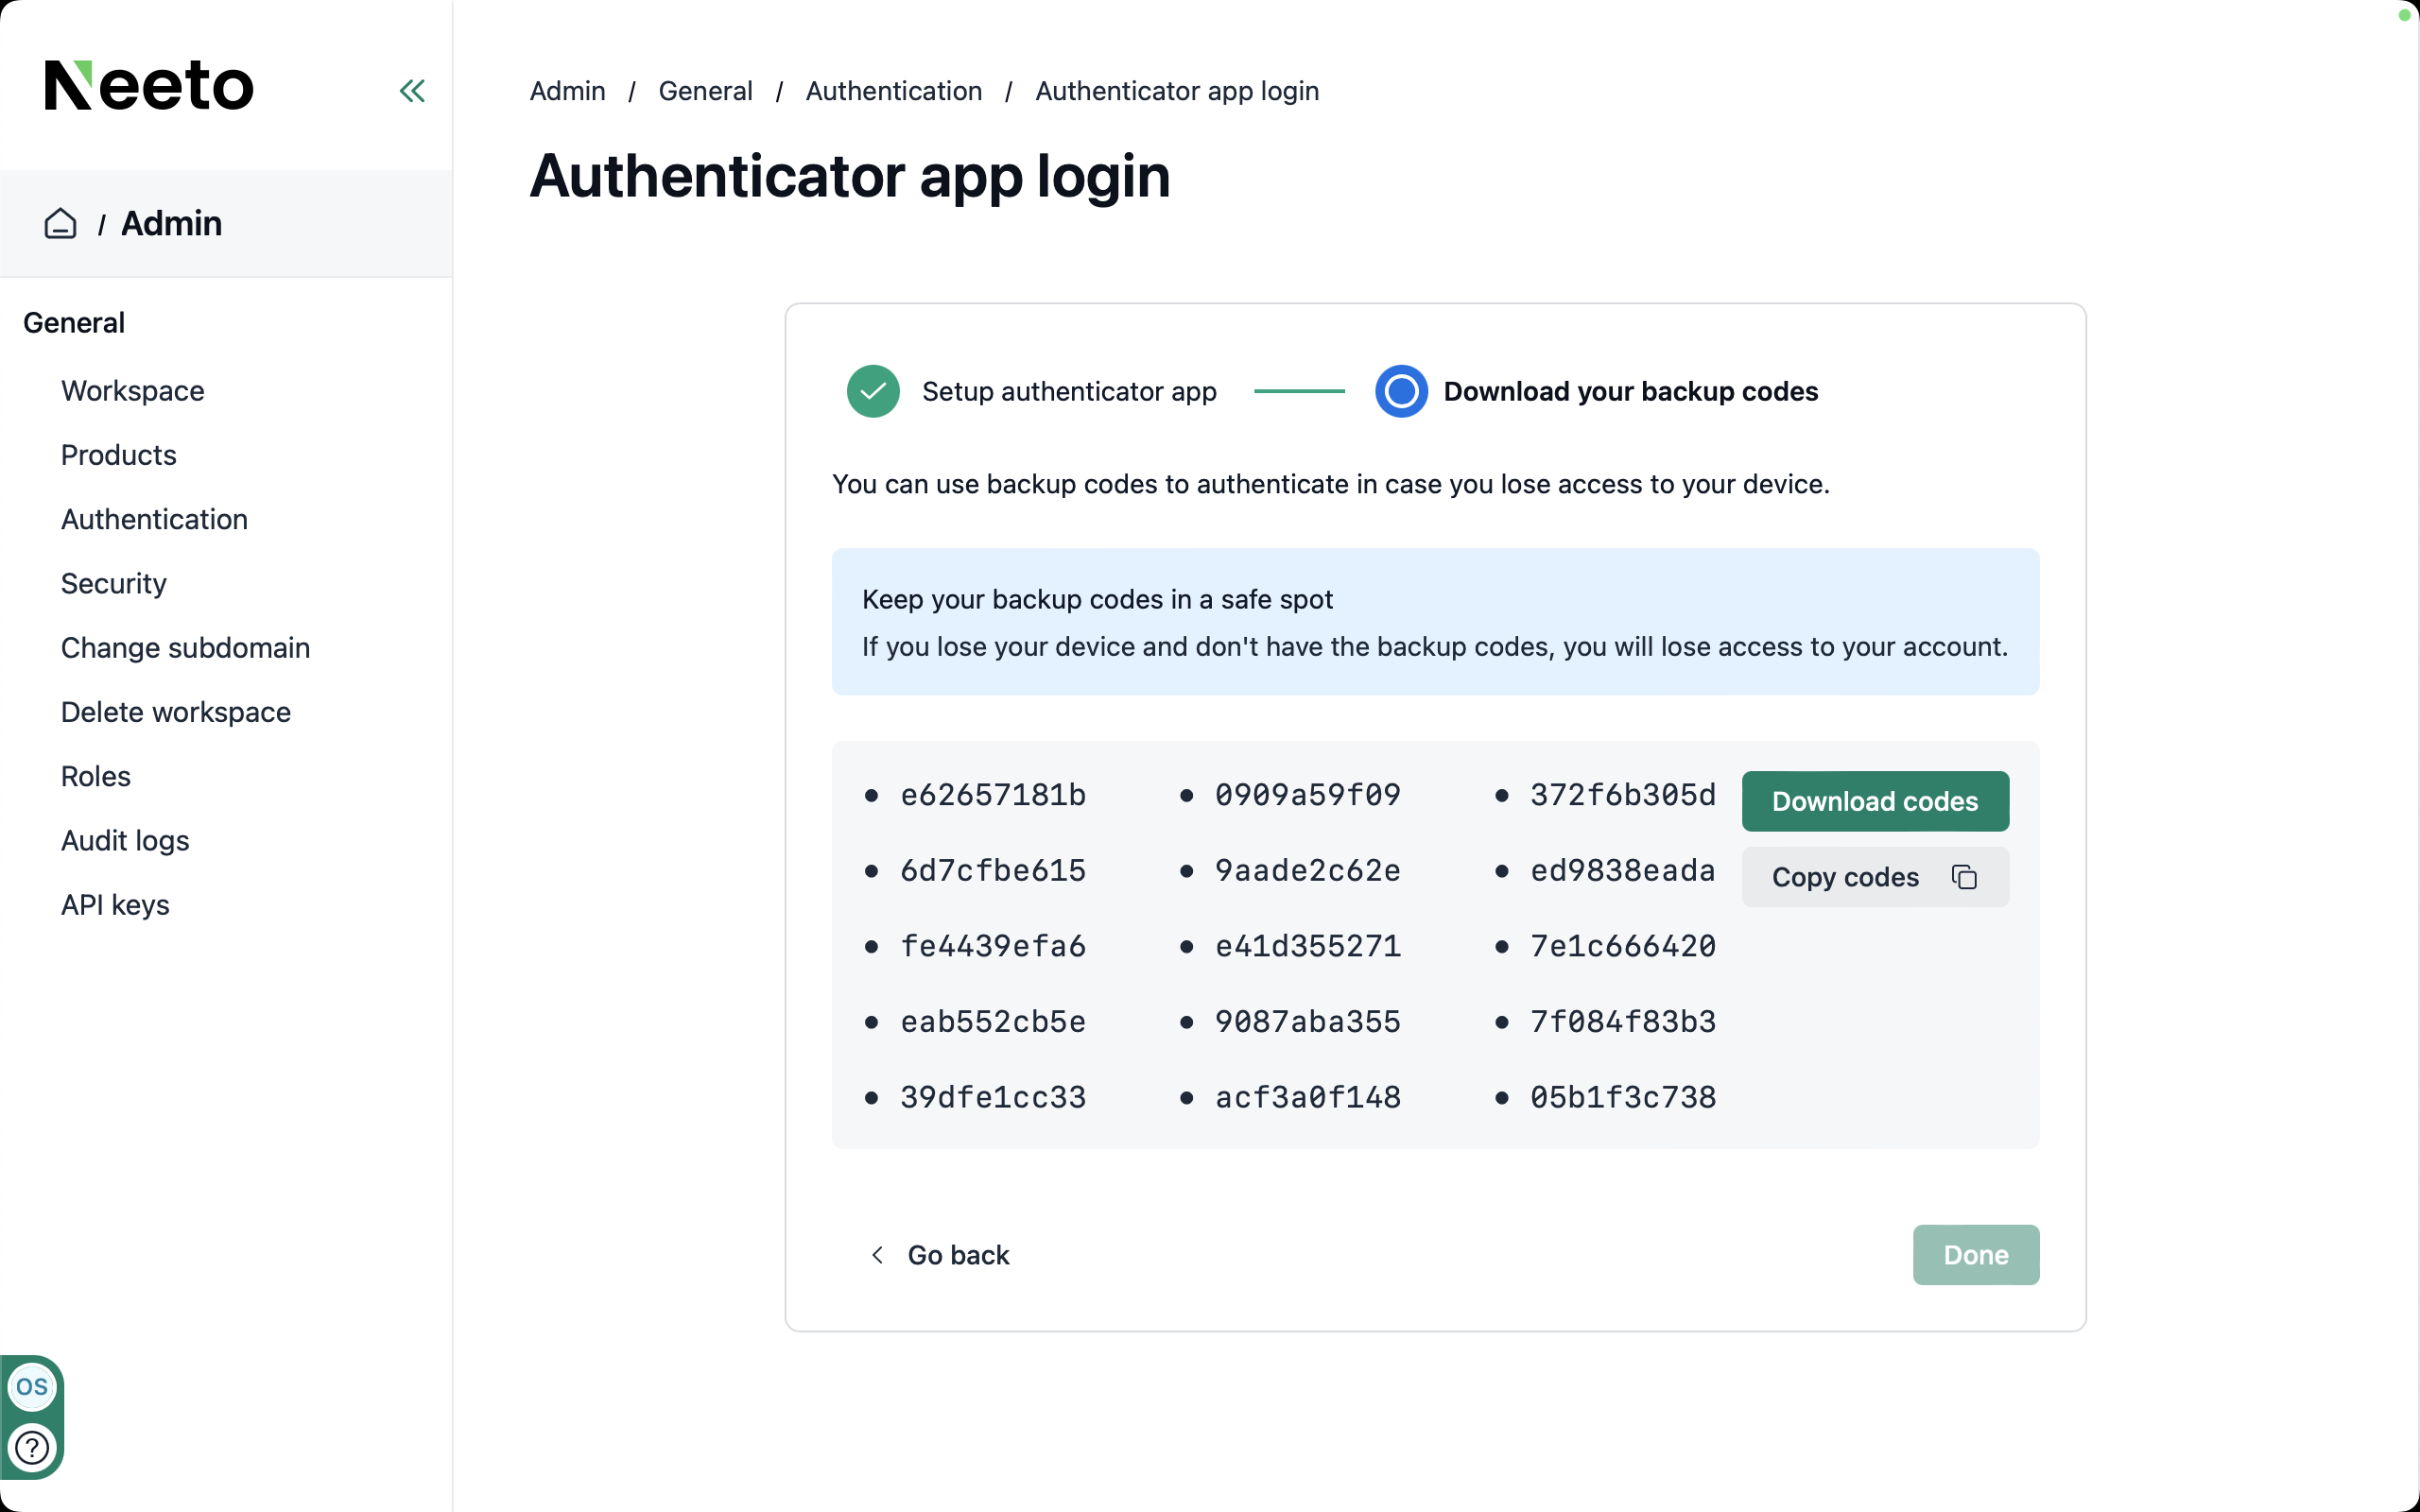Click the General breadcrumb link
Viewport: 2420px width, 1512px height.
705,91
